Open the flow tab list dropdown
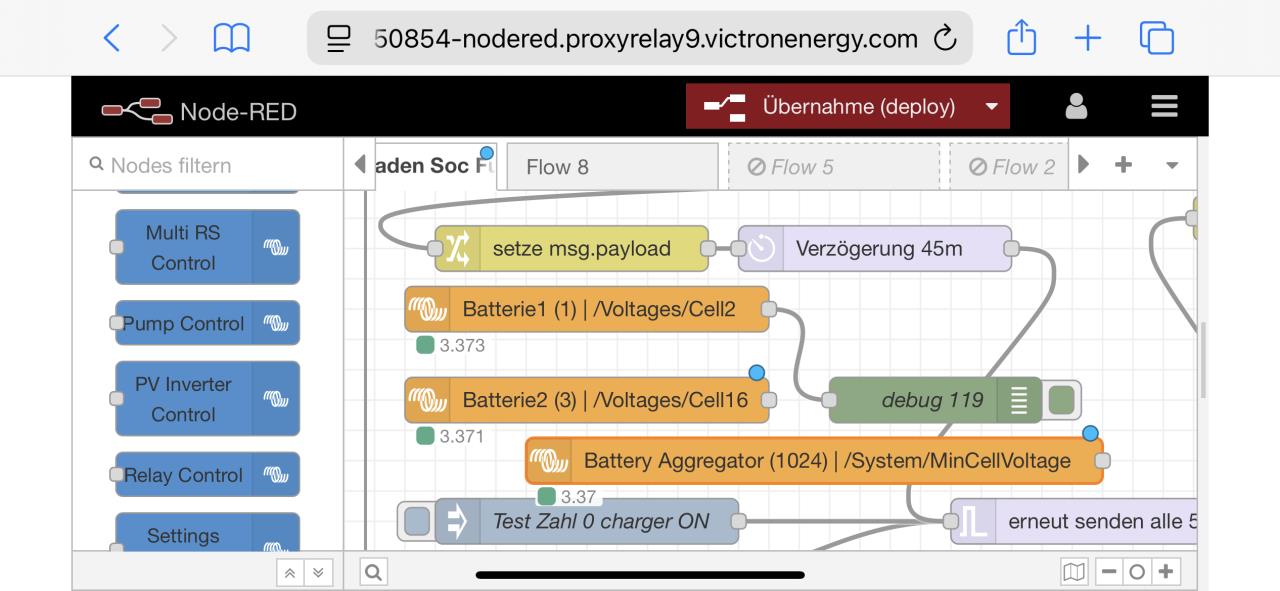The height and width of the screenshot is (591, 1280). pyautogui.click(x=1172, y=165)
